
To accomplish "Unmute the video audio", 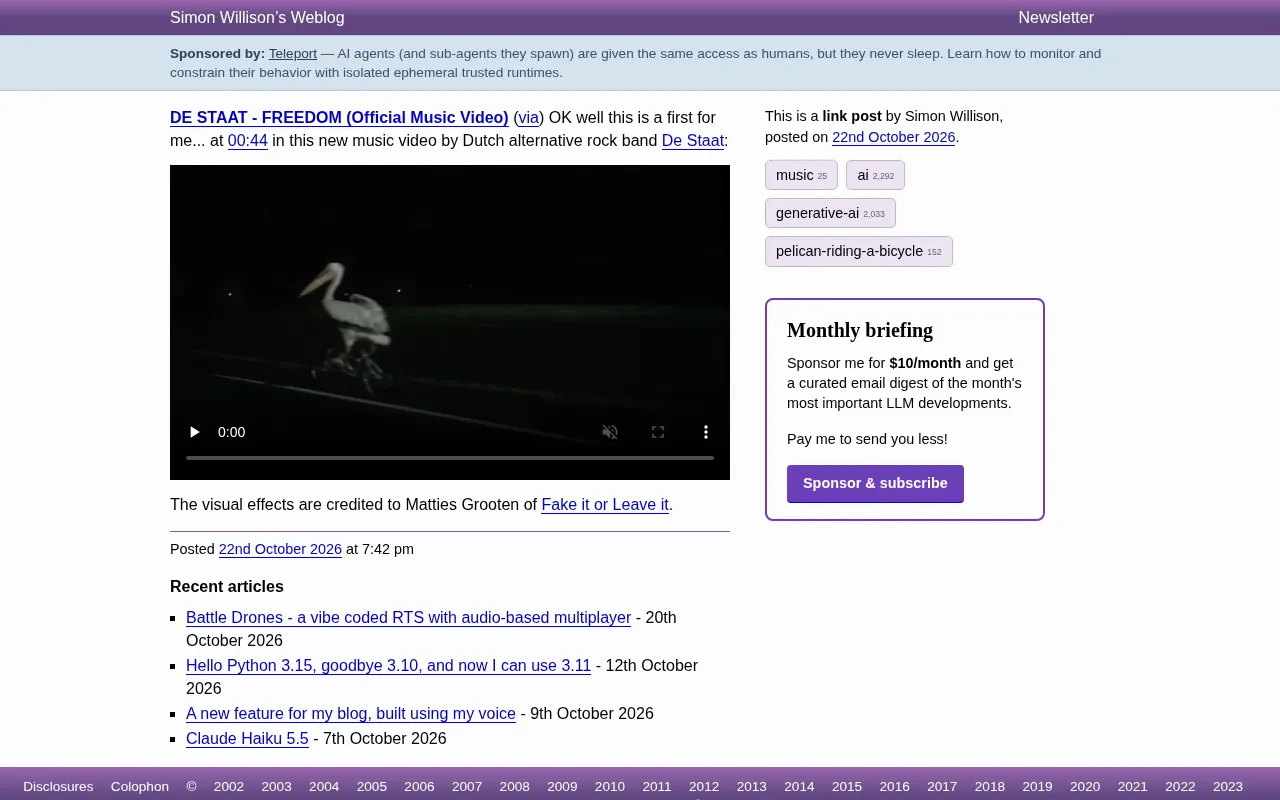I will pyautogui.click(x=610, y=432).
